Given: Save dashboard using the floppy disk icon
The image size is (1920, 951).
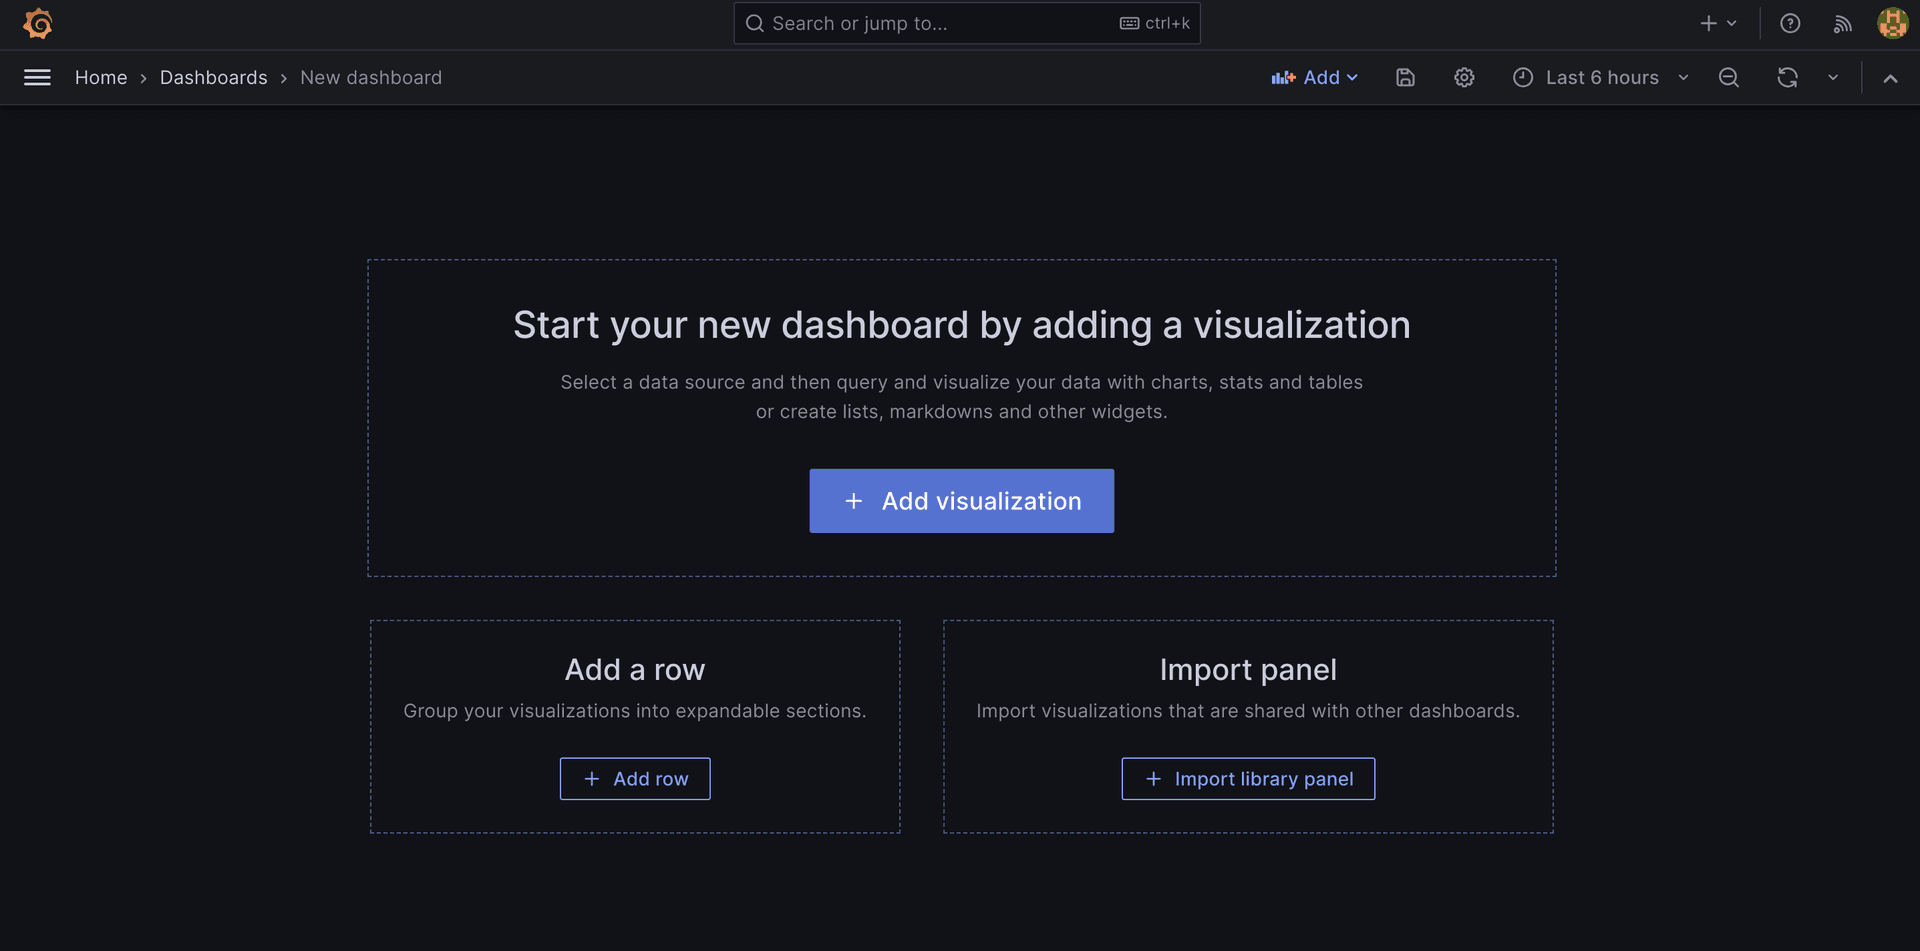Looking at the screenshot, I should coord(1405,78).
